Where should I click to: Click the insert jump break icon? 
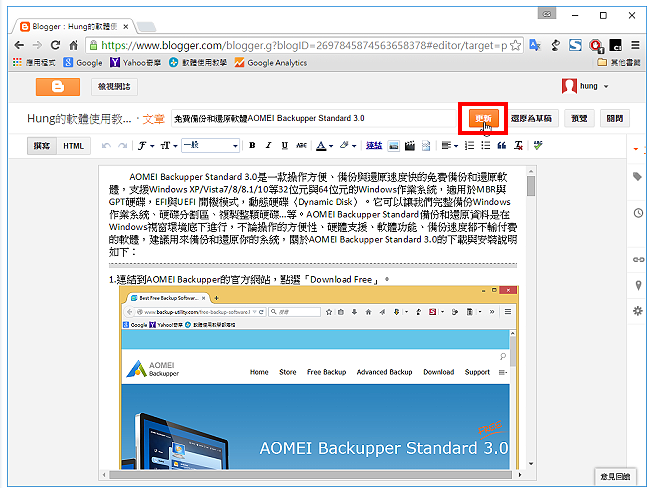coord(426,146)
